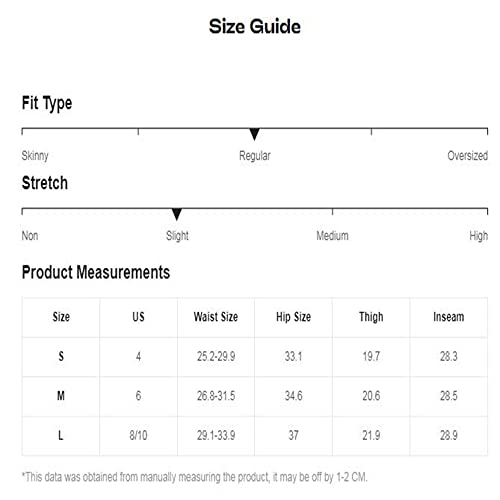Select the Oversized fit label
The width and height of the screenshot is (500, 500).
(467, 156)
